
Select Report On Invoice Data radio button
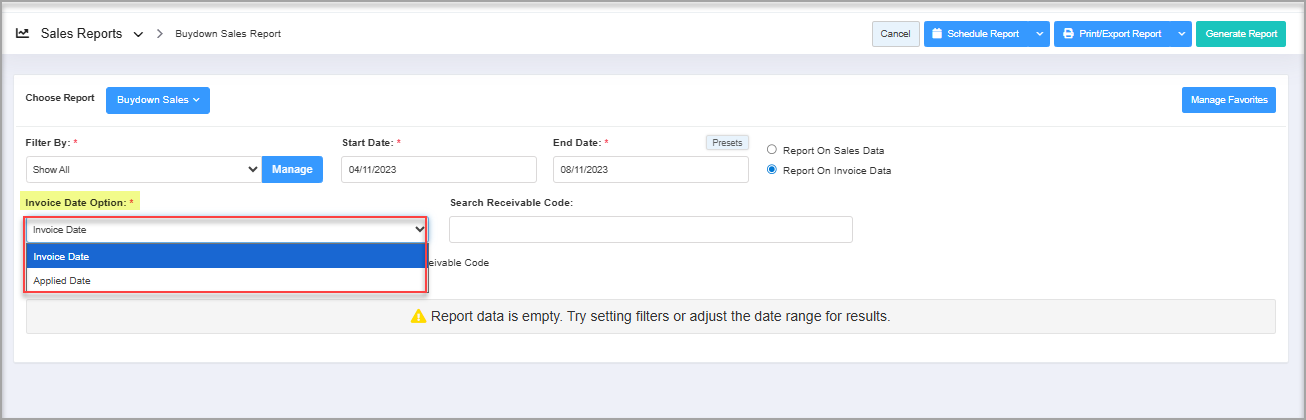[771, 170]
